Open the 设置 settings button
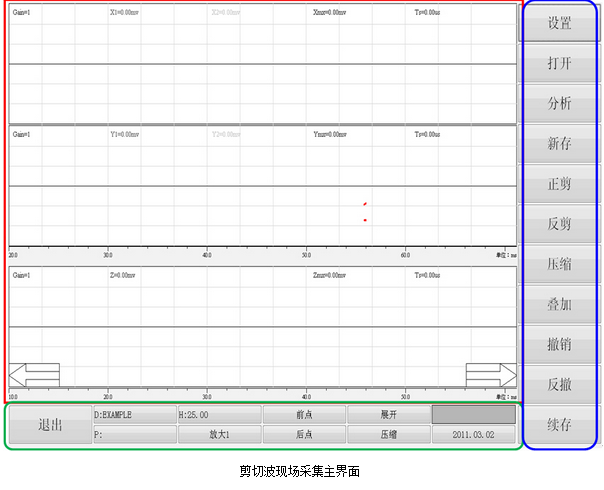The height and width of the screenshot is (490, 604). (559, 24)
